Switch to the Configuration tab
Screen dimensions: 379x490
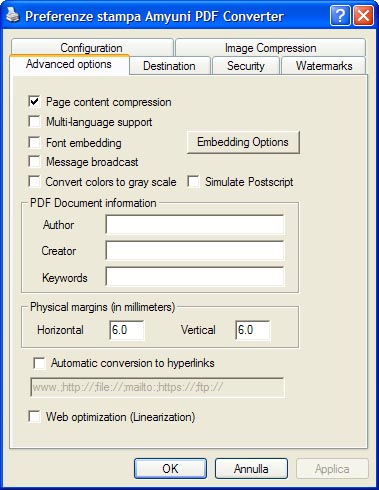point(92,47)
